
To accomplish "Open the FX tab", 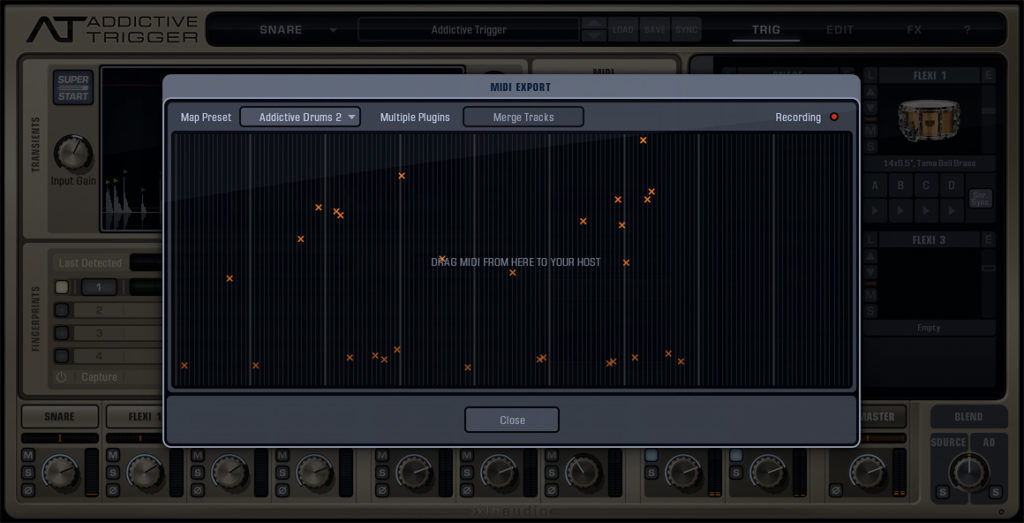I will 914,30.
